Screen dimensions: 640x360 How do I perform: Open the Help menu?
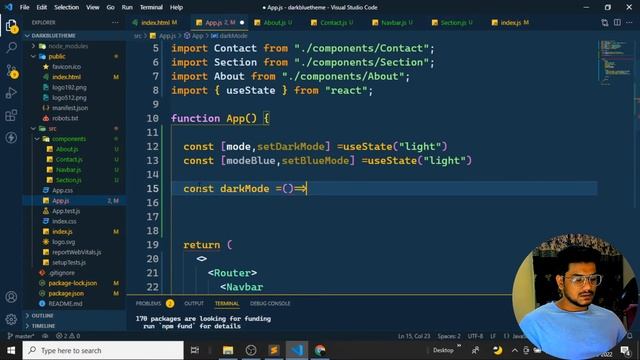point(176,7)
